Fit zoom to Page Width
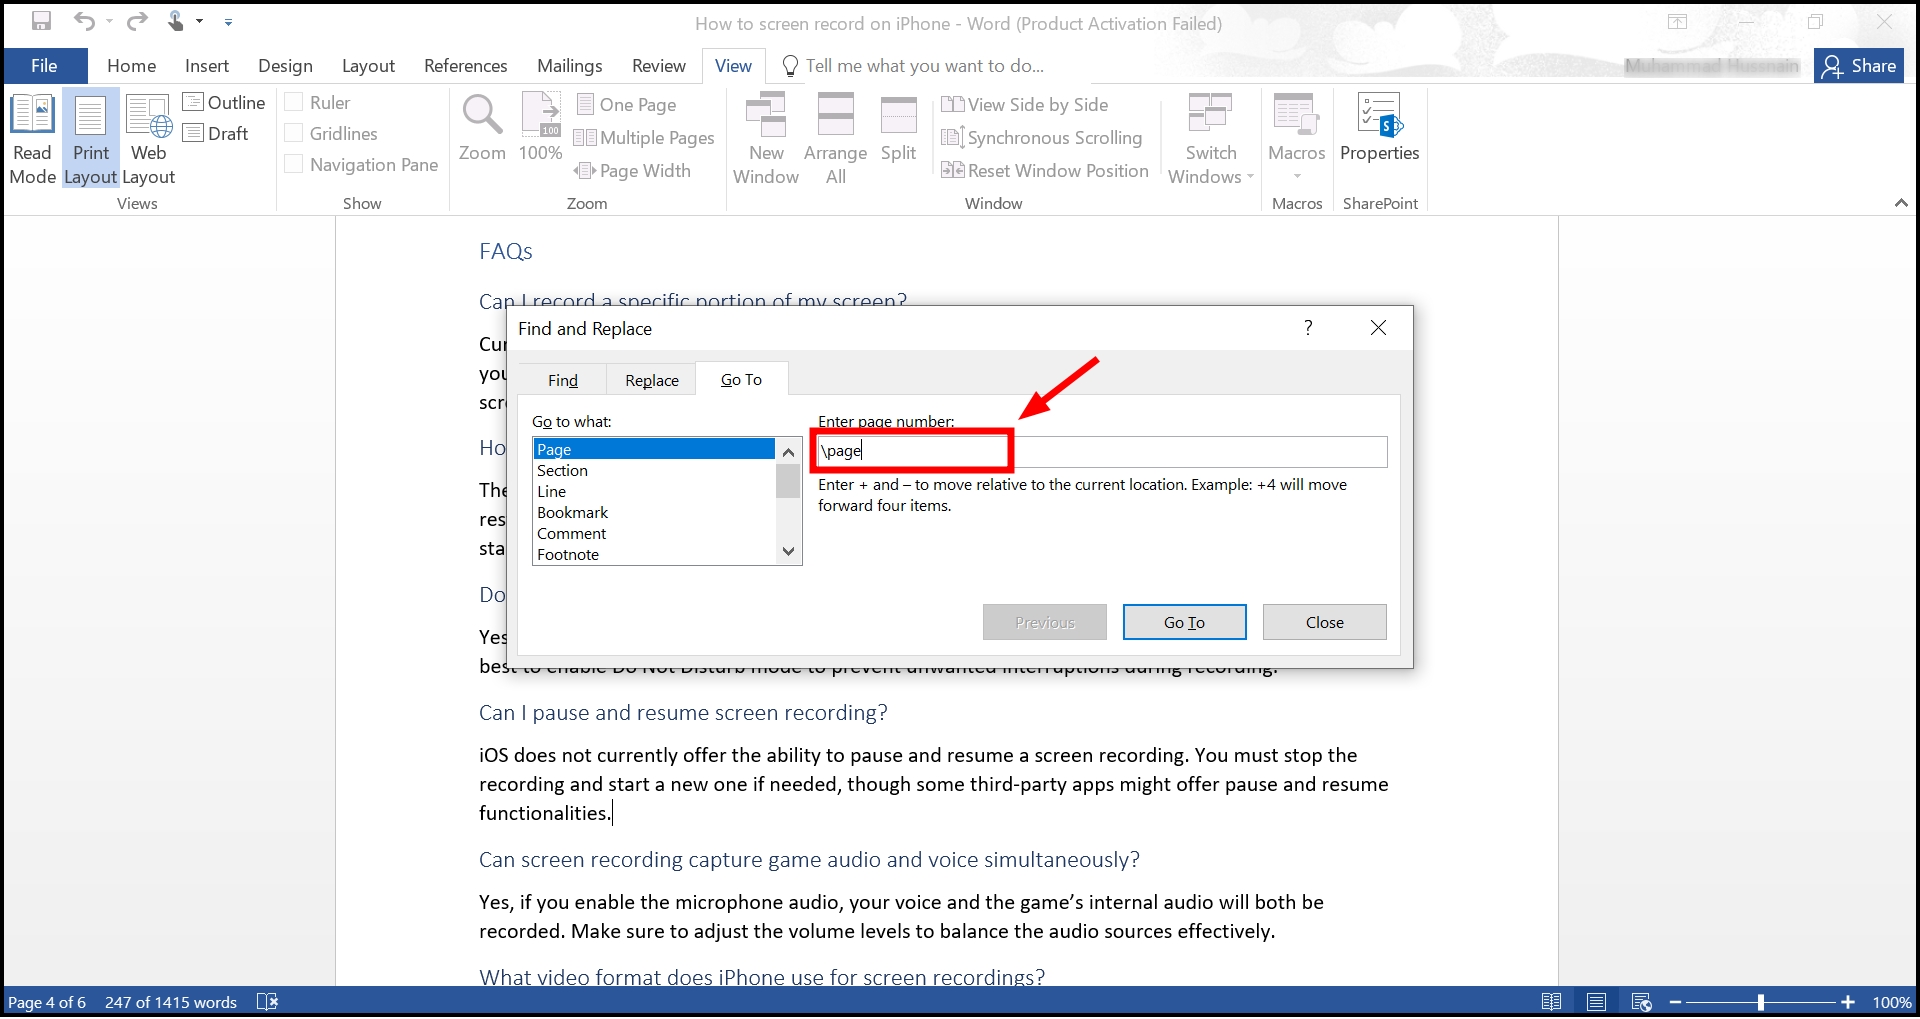 point(633,170)
